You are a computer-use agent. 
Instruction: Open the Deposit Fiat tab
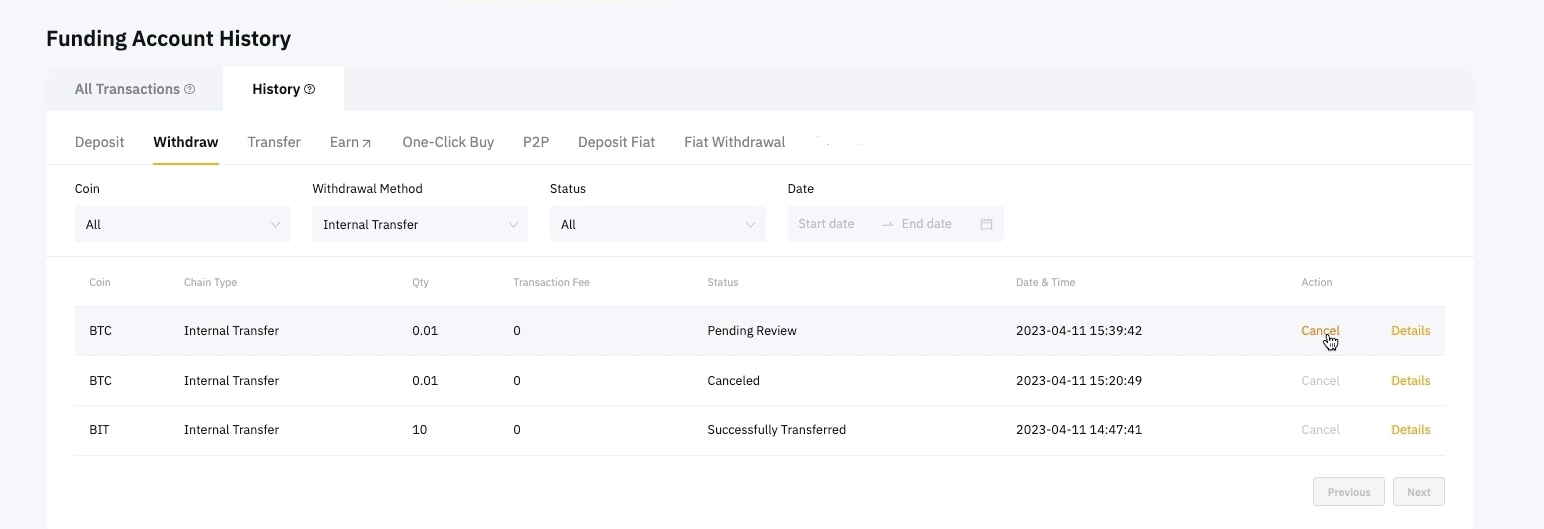point(616,142)
